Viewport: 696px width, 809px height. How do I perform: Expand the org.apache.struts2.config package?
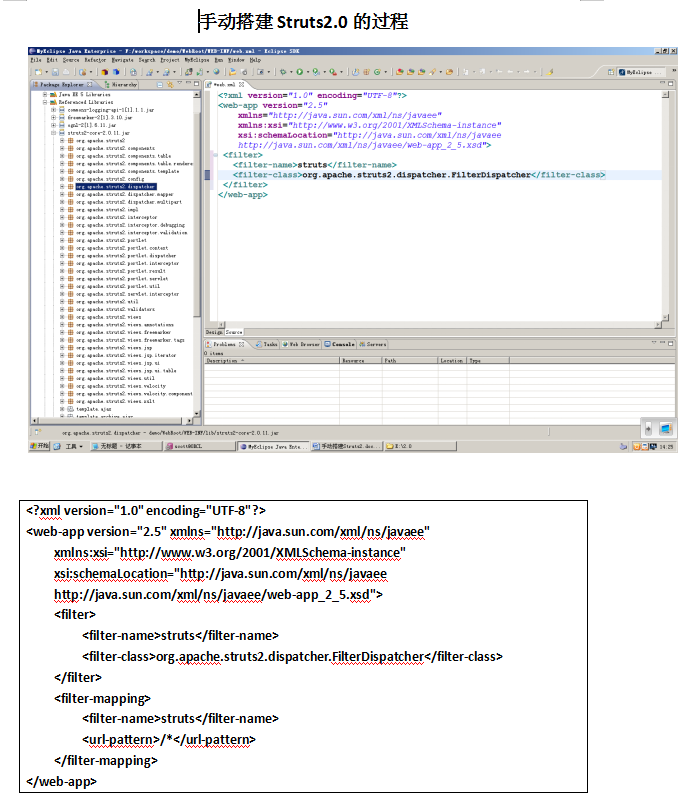(62, 179)
